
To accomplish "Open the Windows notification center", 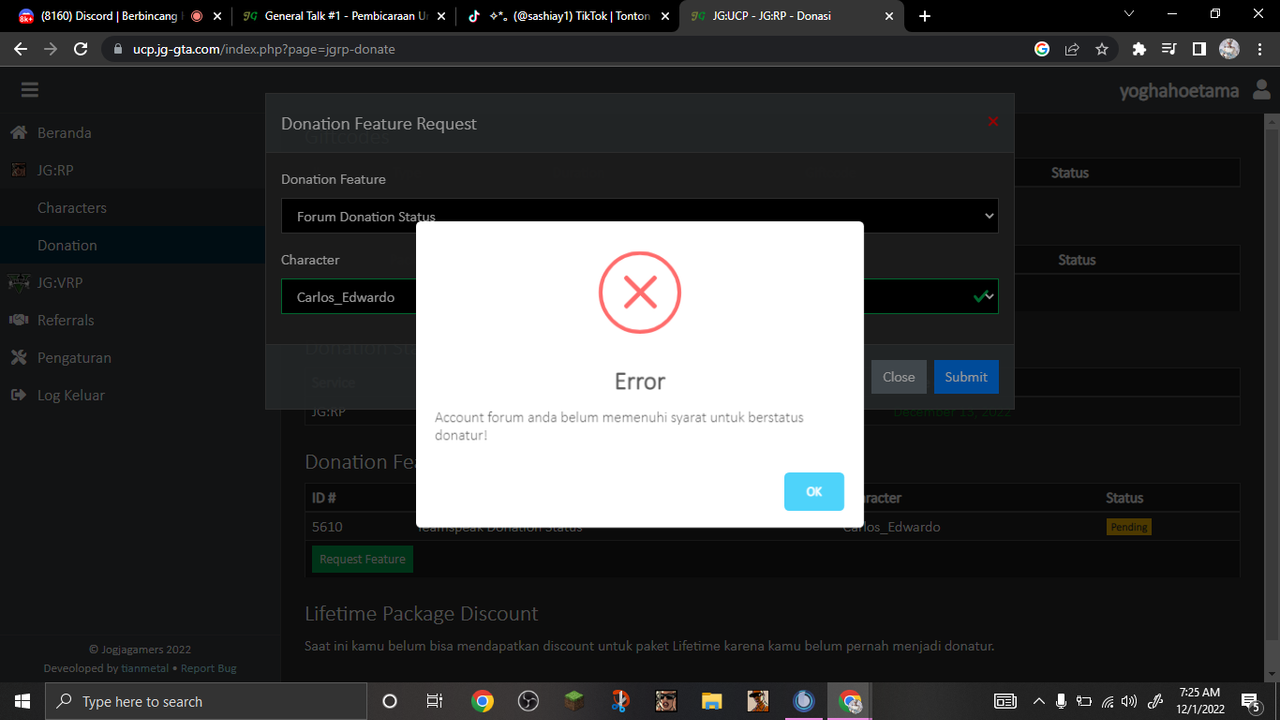I will (x=1250, y=701).
